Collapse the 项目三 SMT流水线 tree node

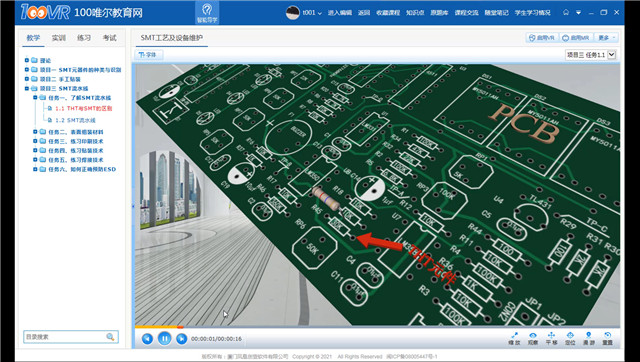27,88
